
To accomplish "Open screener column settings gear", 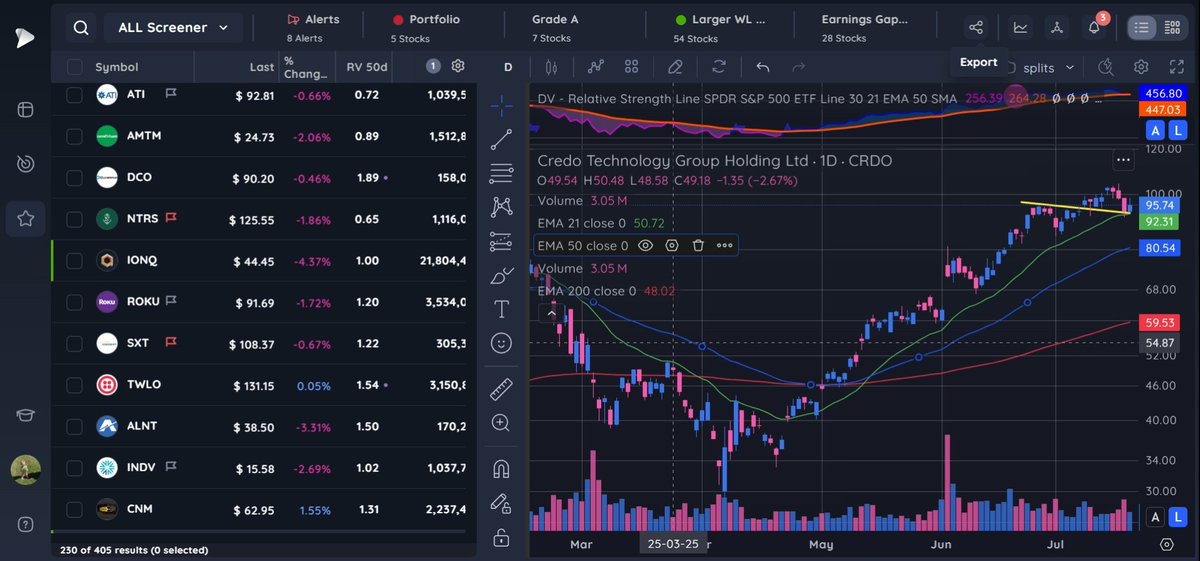I will tap(458, 66).
